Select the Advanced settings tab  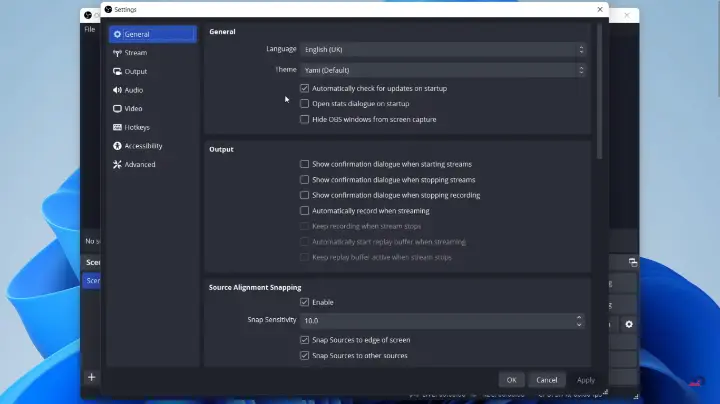[x=153, y=164]
